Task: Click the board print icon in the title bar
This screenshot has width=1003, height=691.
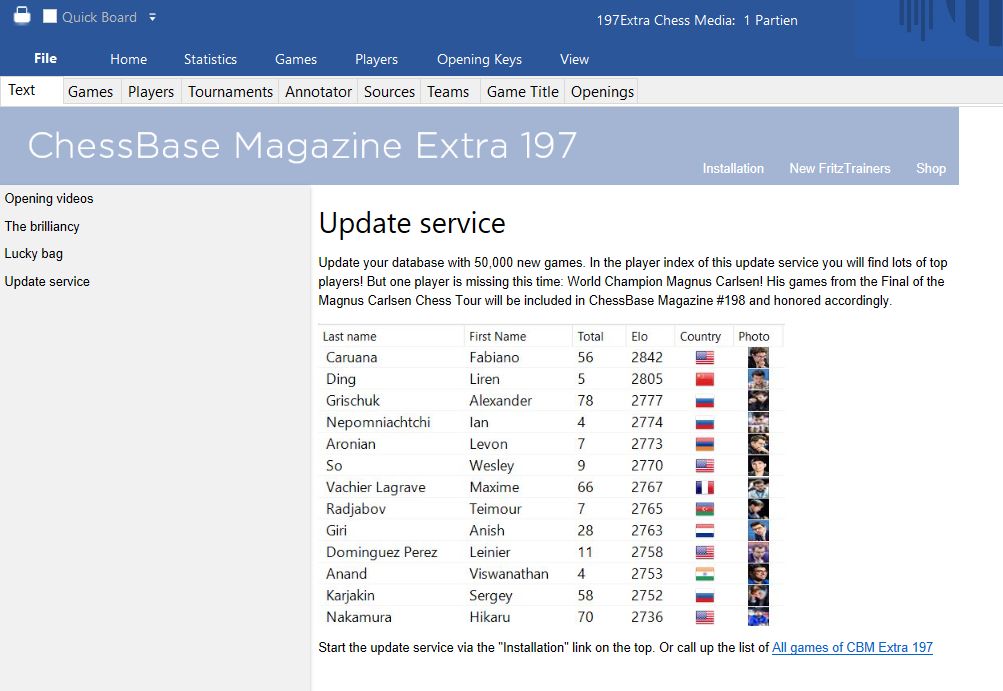Action: [x=22, y=15]
